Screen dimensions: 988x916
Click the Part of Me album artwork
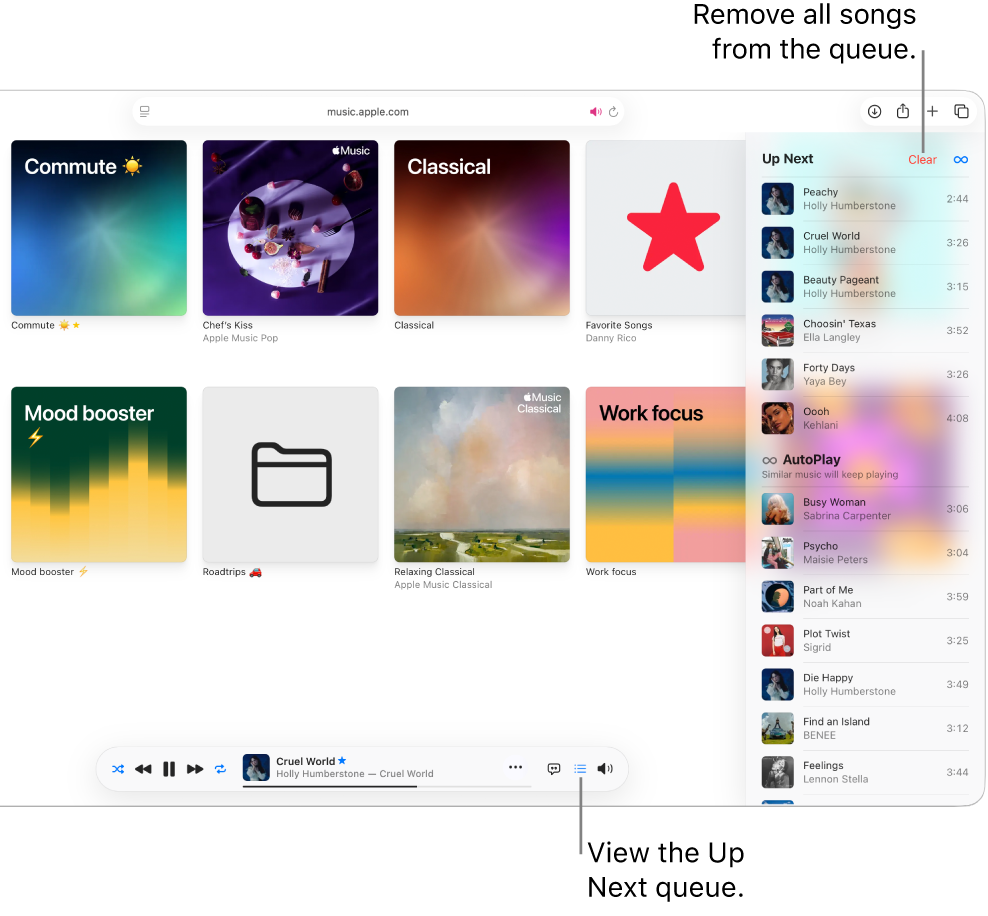[x=778, y=597]
